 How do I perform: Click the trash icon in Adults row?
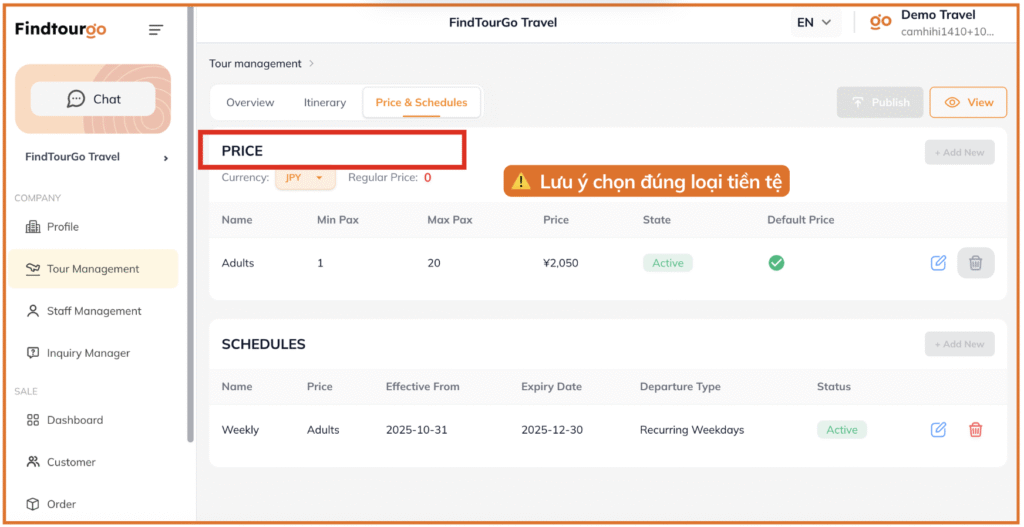(x=975, y=263)
